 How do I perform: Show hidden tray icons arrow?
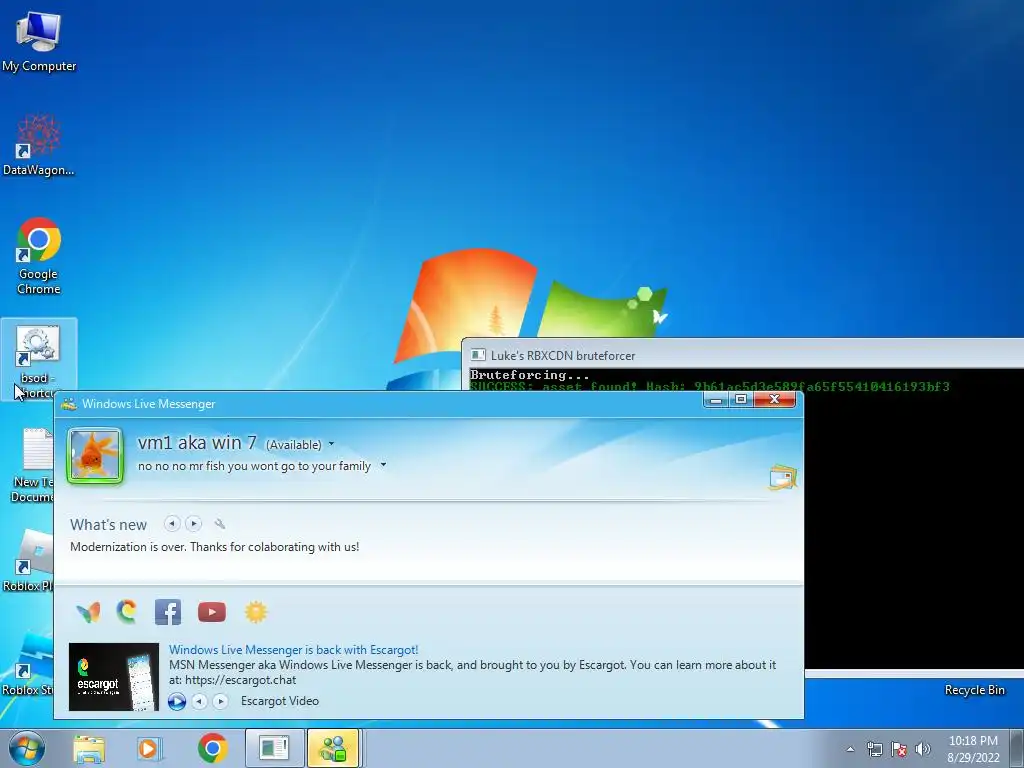850,749
